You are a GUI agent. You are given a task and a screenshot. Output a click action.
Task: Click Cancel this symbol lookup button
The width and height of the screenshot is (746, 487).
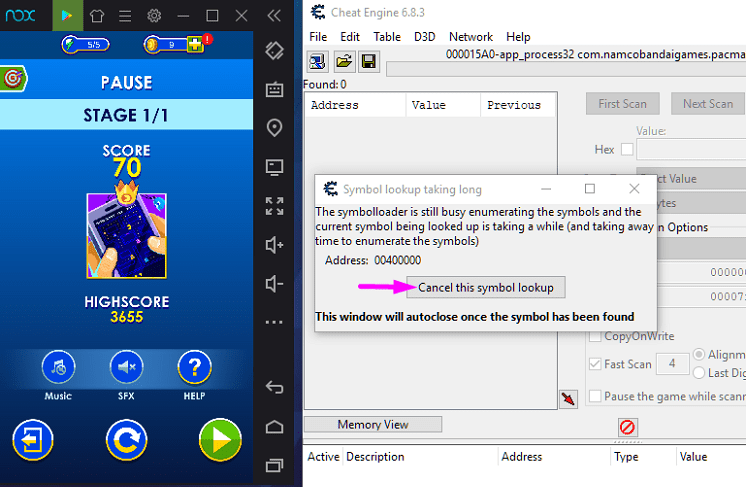click(486, 287)
